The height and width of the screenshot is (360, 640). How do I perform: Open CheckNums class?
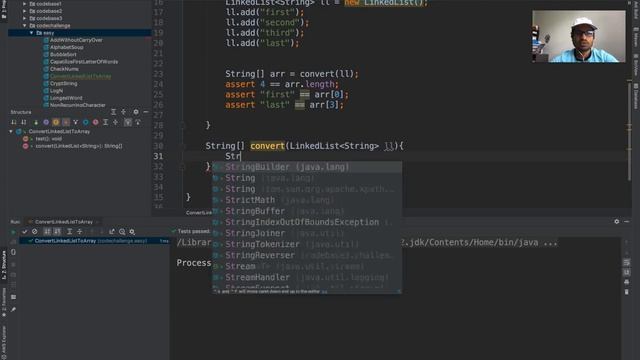pos(64,69)
